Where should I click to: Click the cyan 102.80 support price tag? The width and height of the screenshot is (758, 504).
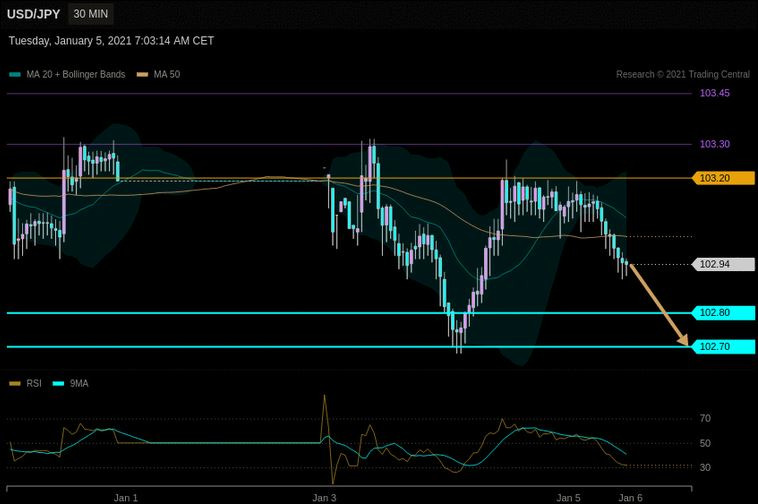(x=723, y=313)
